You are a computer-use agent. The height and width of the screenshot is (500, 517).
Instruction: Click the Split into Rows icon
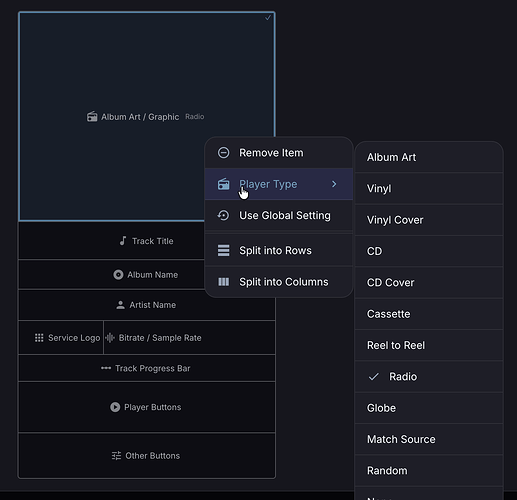click(x=223, y=250)
